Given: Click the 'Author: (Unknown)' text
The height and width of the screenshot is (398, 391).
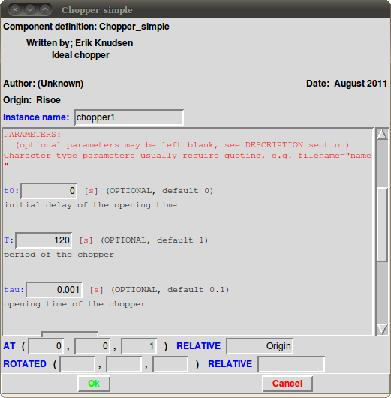Looking at the screenshot, I should [43, 84].
